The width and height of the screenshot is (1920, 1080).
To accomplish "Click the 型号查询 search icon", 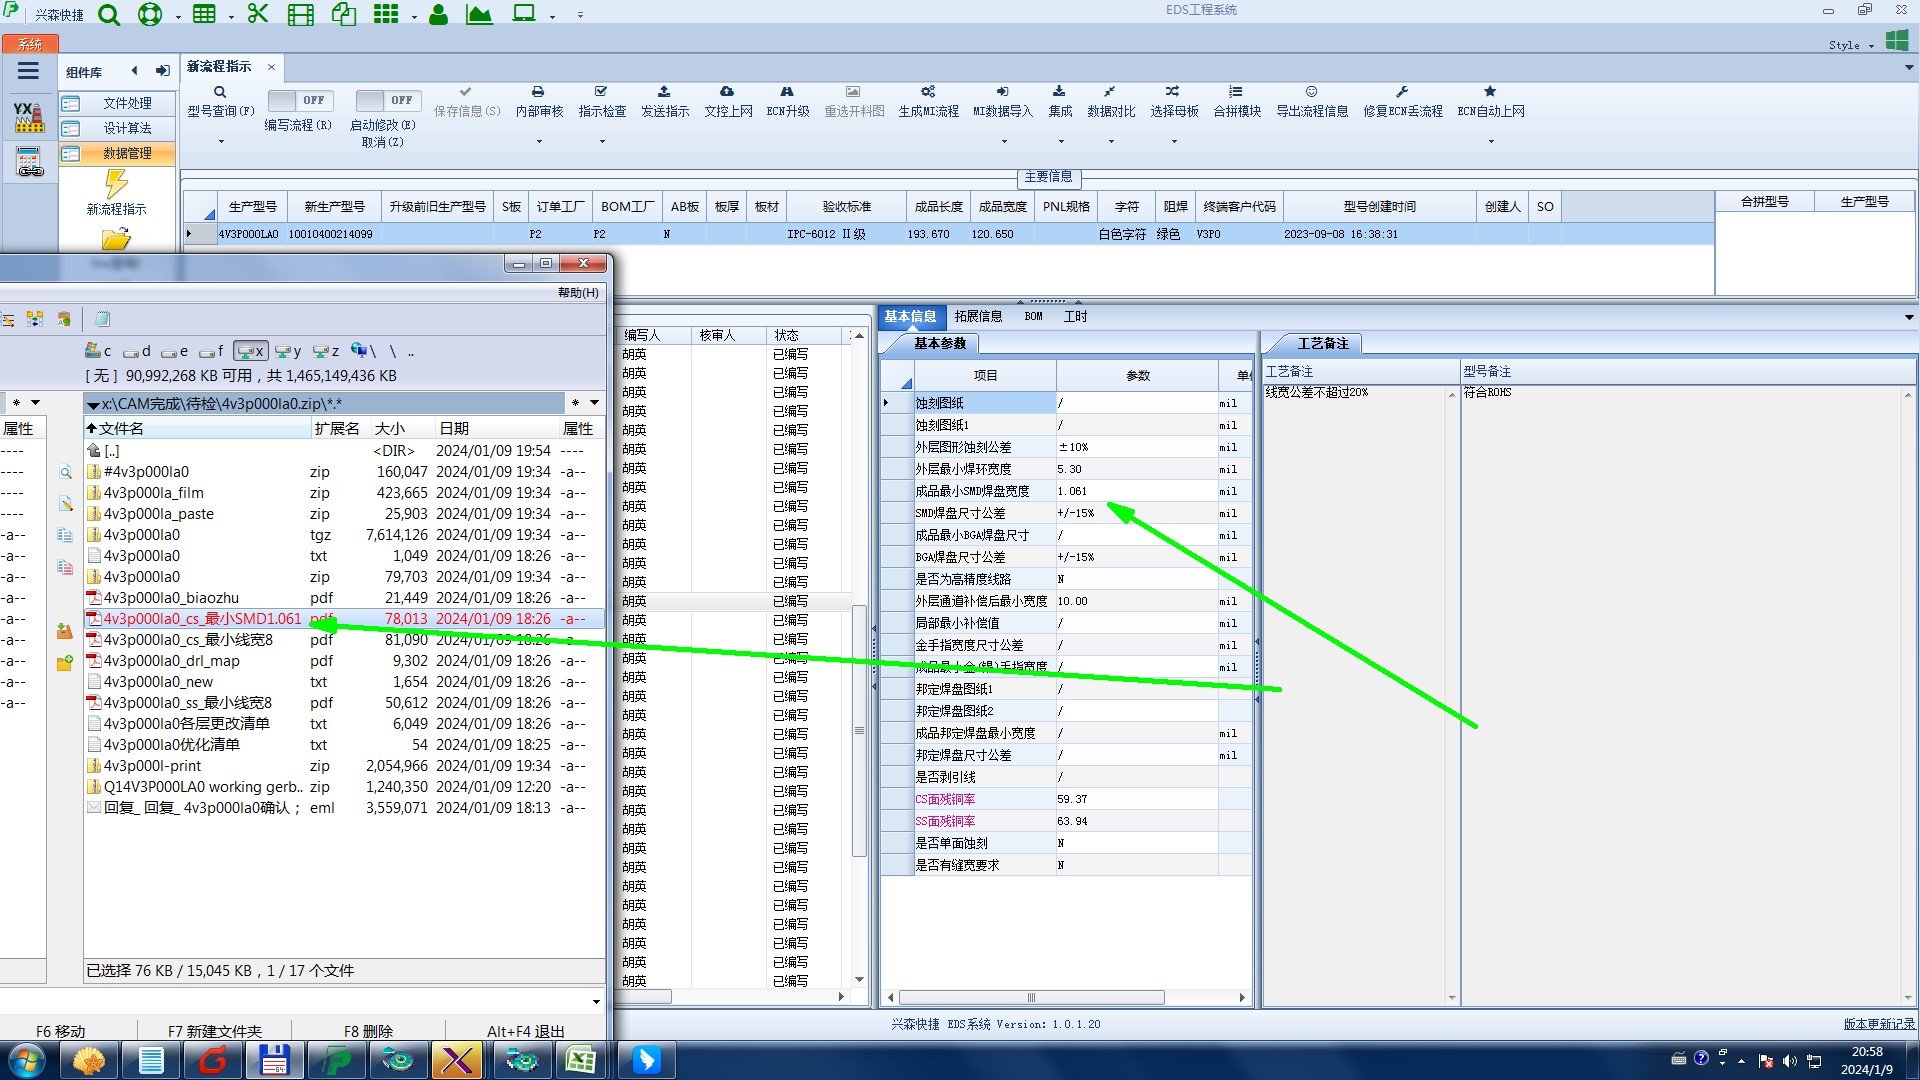I will [x=220, y=92].
